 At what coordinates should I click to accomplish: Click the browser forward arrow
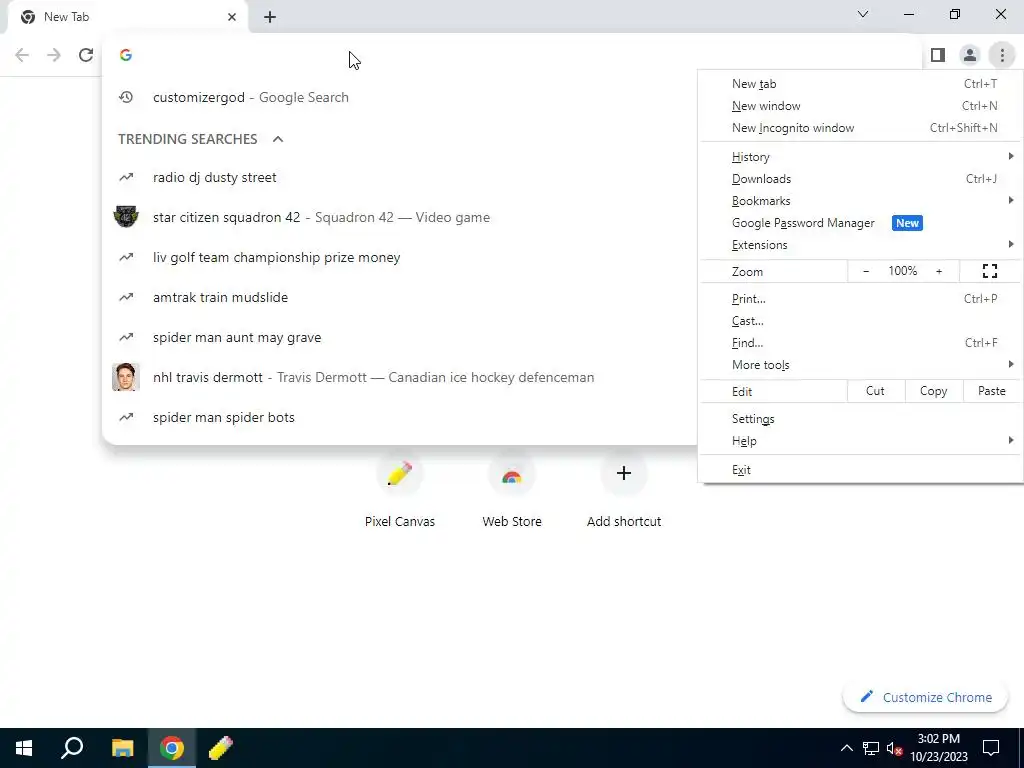[54, 55]
